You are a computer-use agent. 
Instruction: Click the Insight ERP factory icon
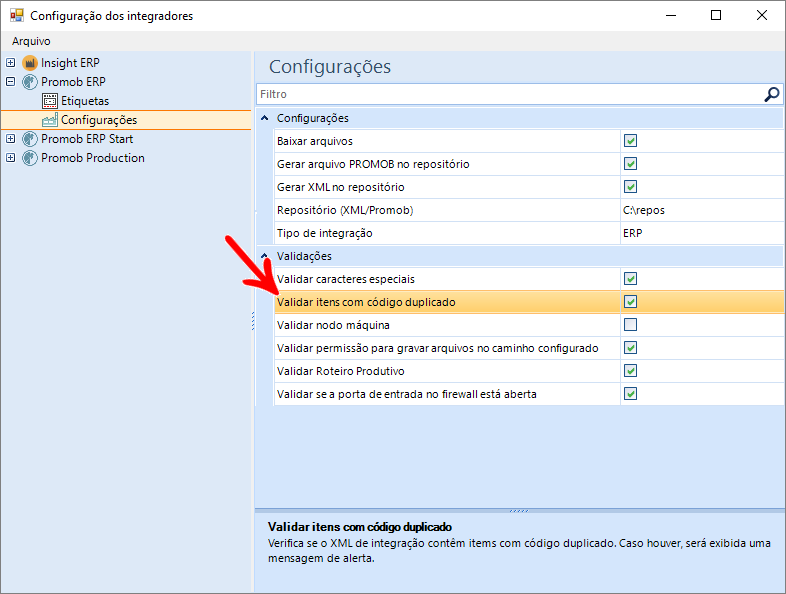pos(30,63)
